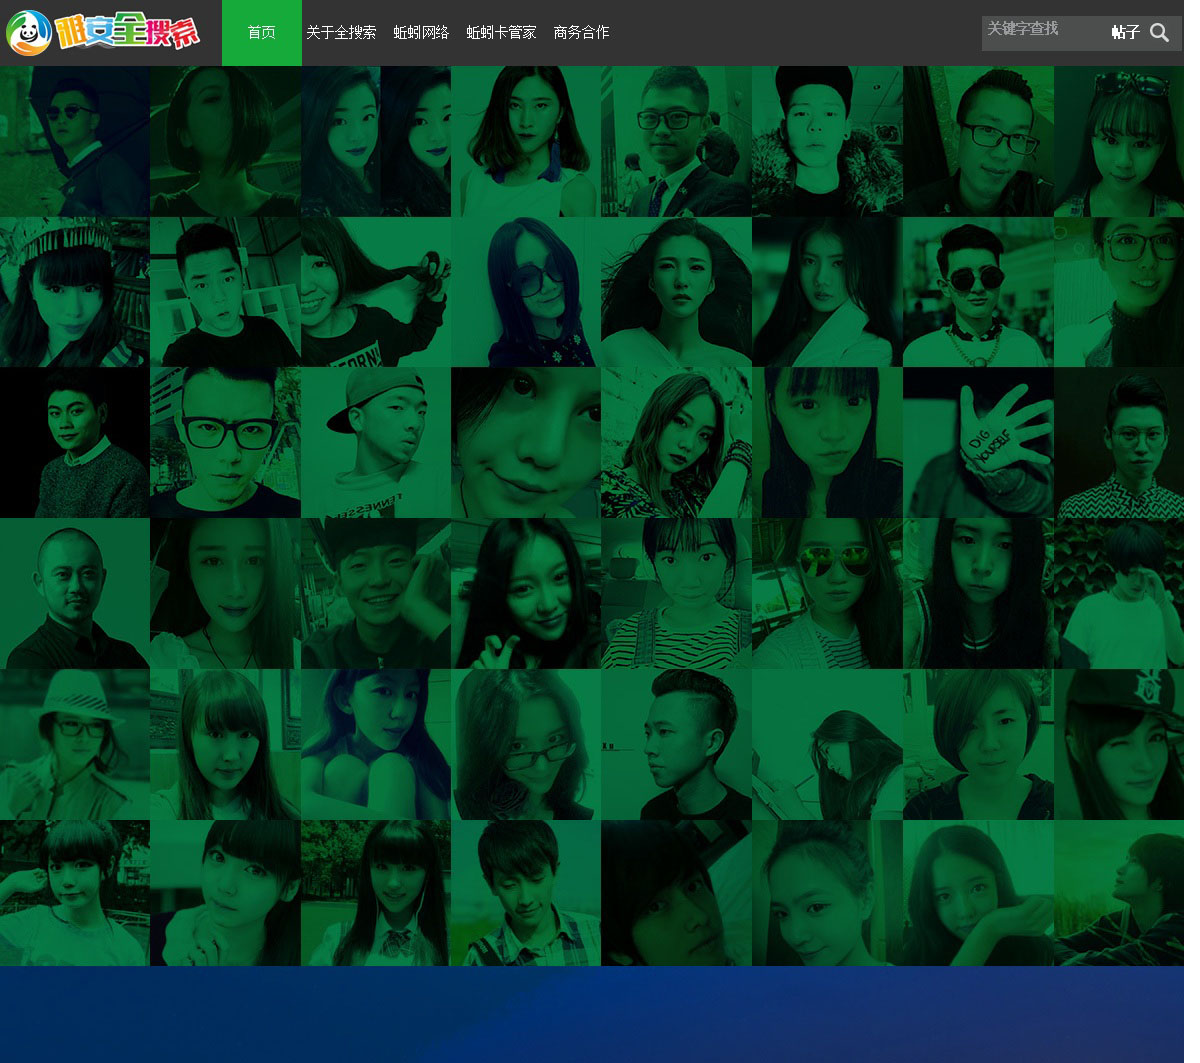
Task: Open photo of person against ivy wall
Action: tap(1119, 593)
